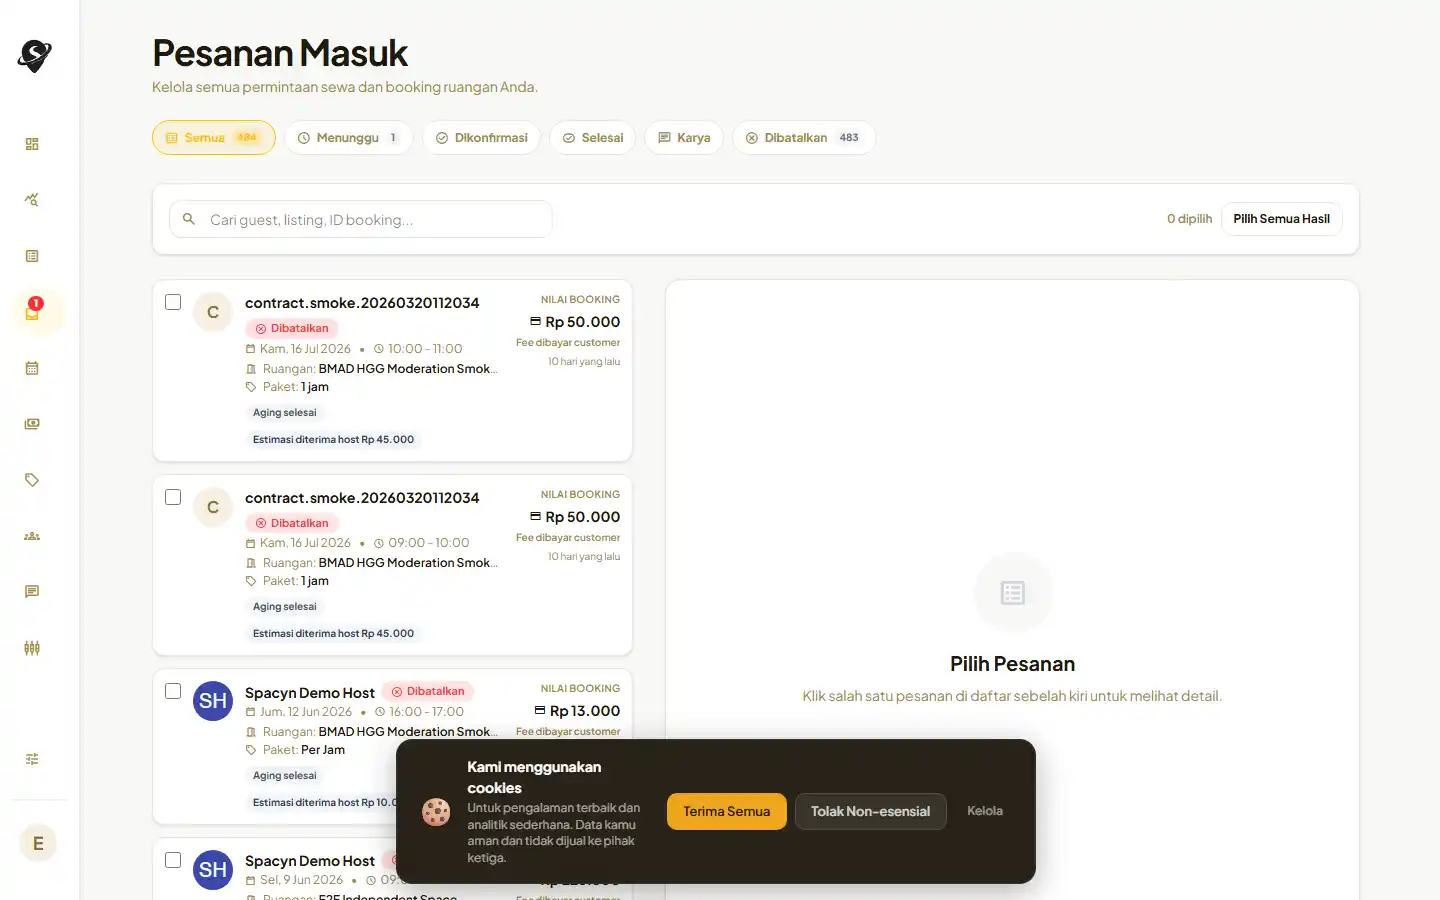Image resolution: width=1440 pixels, height=900 pixels.
Task: Open the inbox orders icon with badge
Action: [32, 312]
